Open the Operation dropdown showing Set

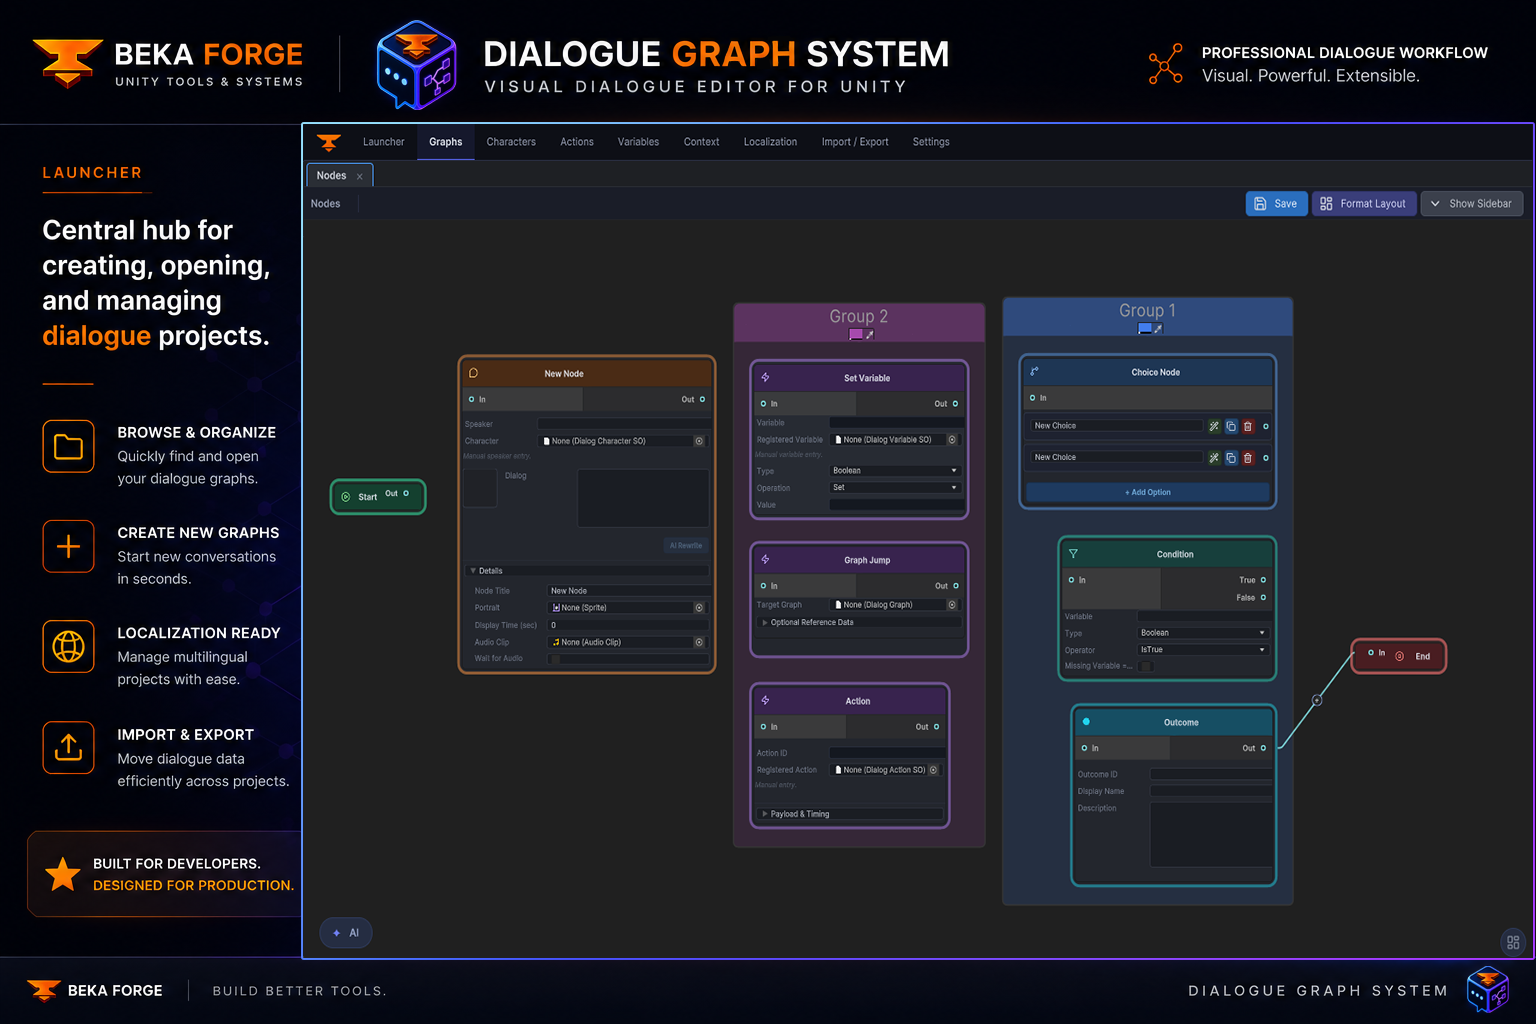pos(895,487)
